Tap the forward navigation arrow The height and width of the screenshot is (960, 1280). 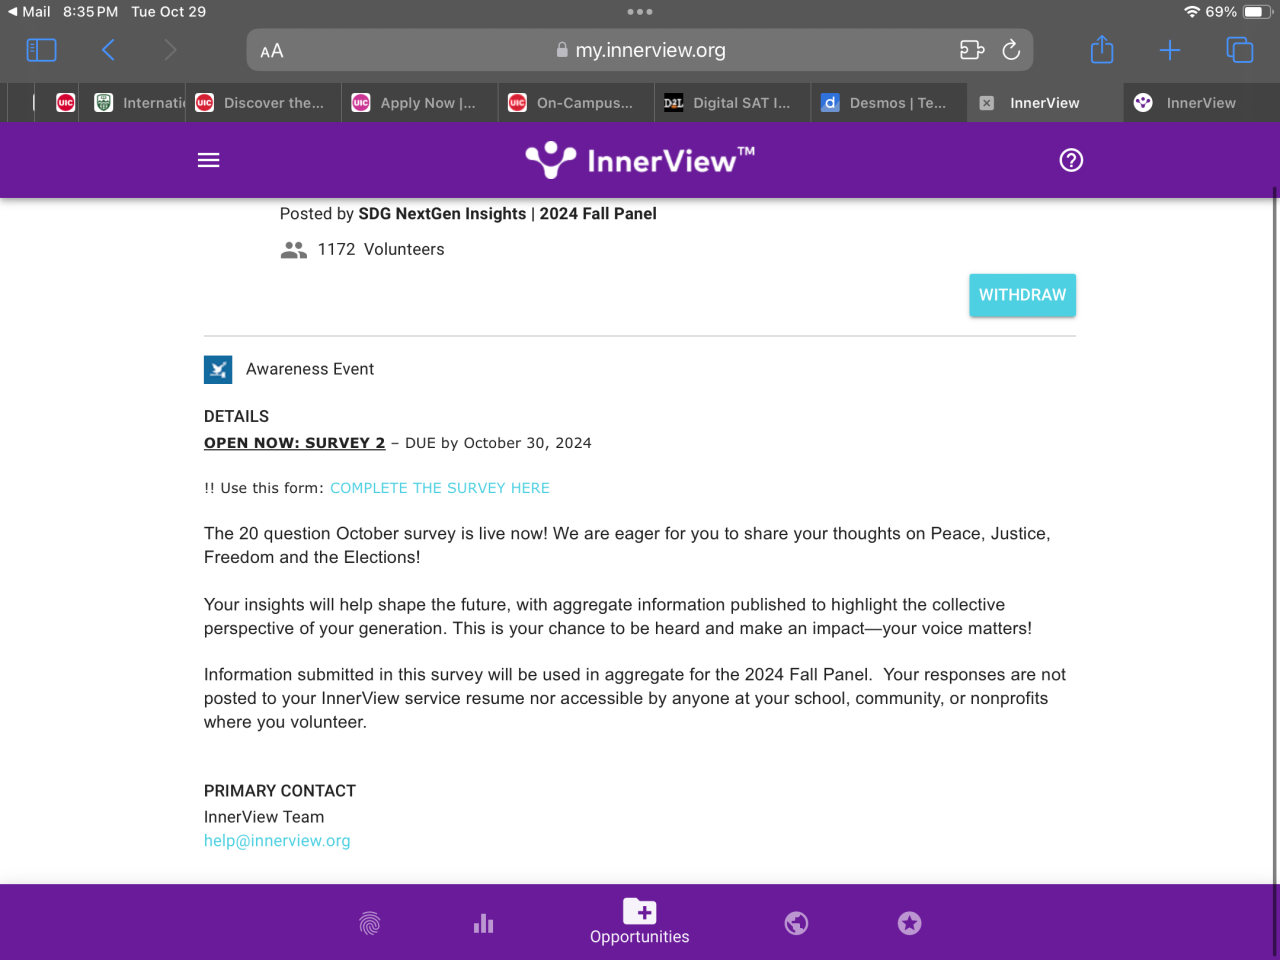170,50
